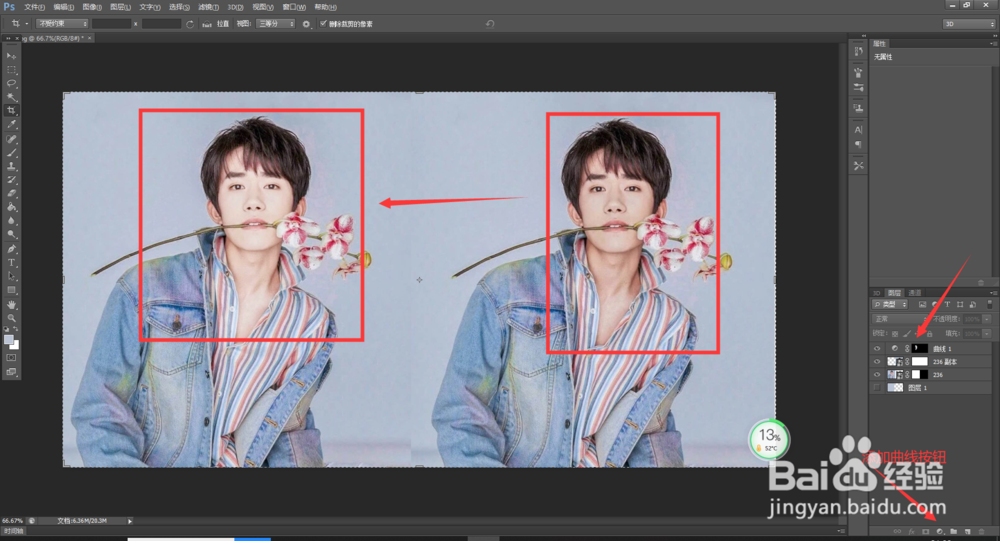Select the Blur tool
This screenshot has width=1000, height=541.
[11, 221]
